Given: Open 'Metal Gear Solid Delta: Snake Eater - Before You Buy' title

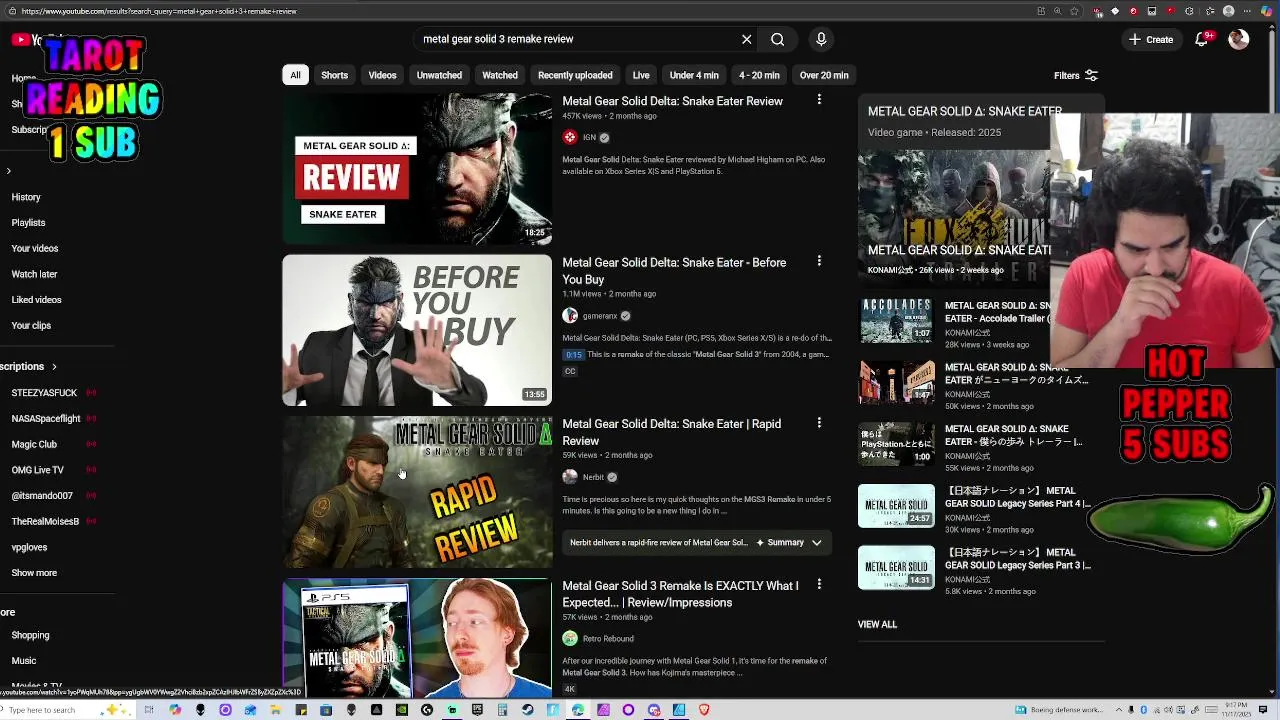Looking at the screenshot, I should point(674,271).
